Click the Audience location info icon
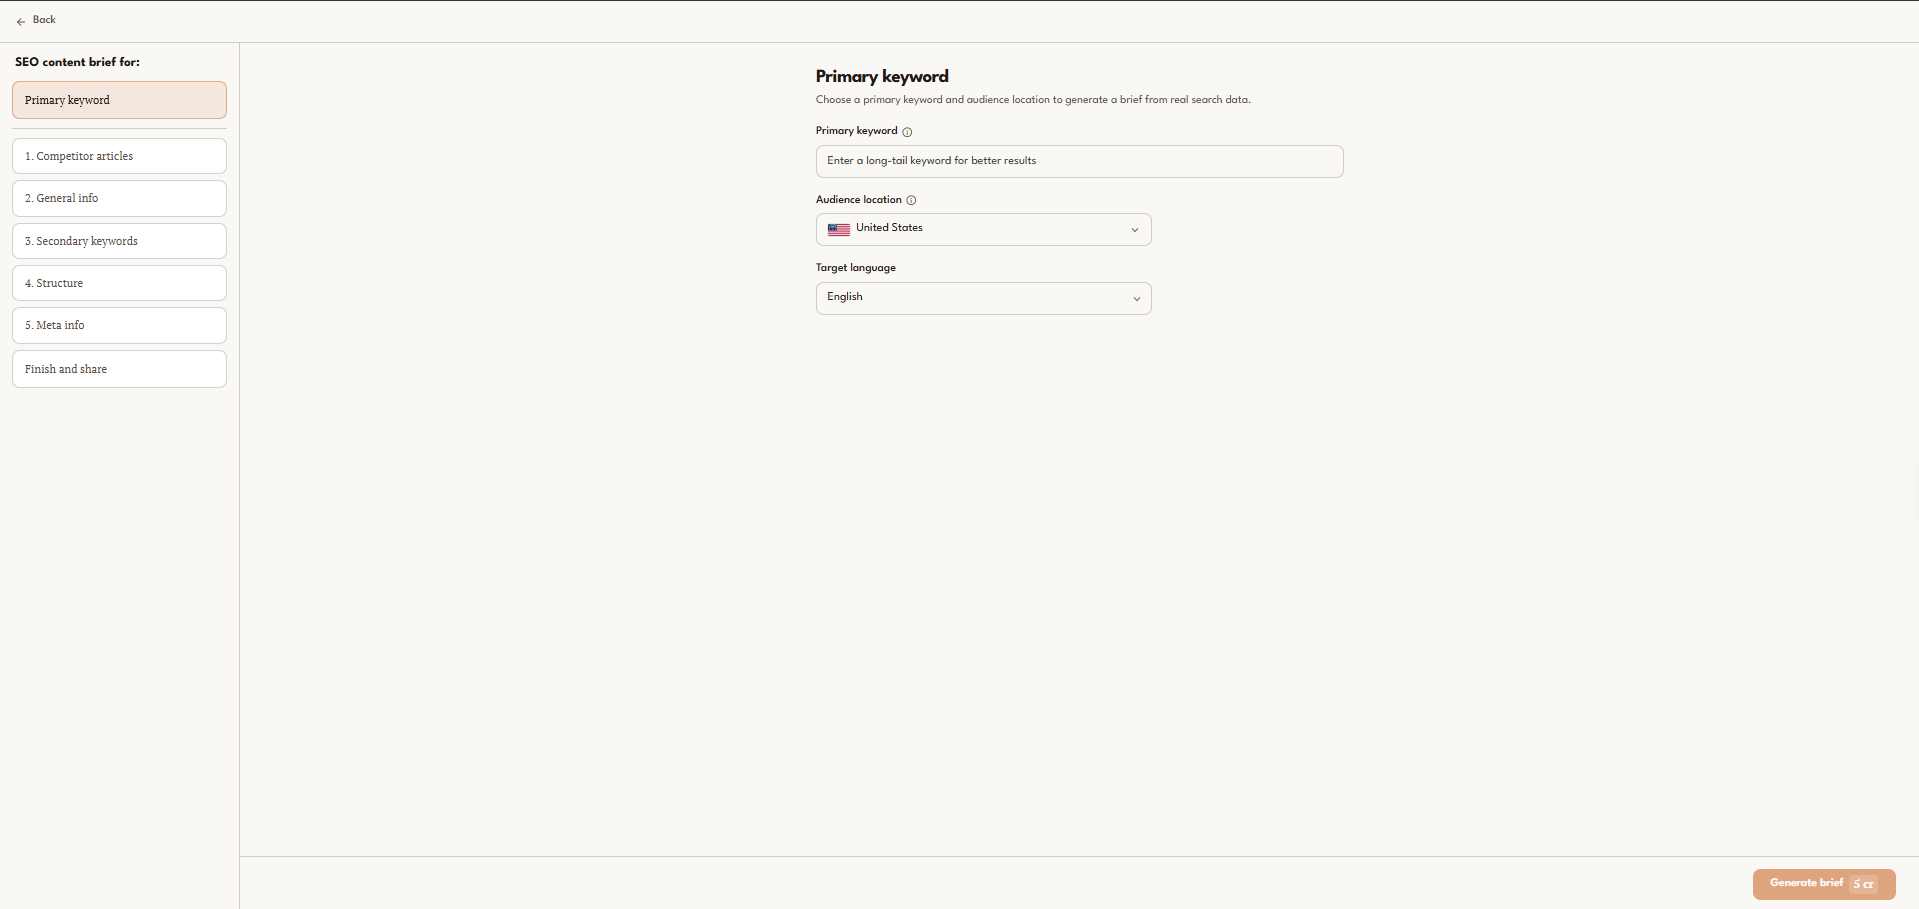1919x909 pixels. pyautogui.click(x=911, y=200)
